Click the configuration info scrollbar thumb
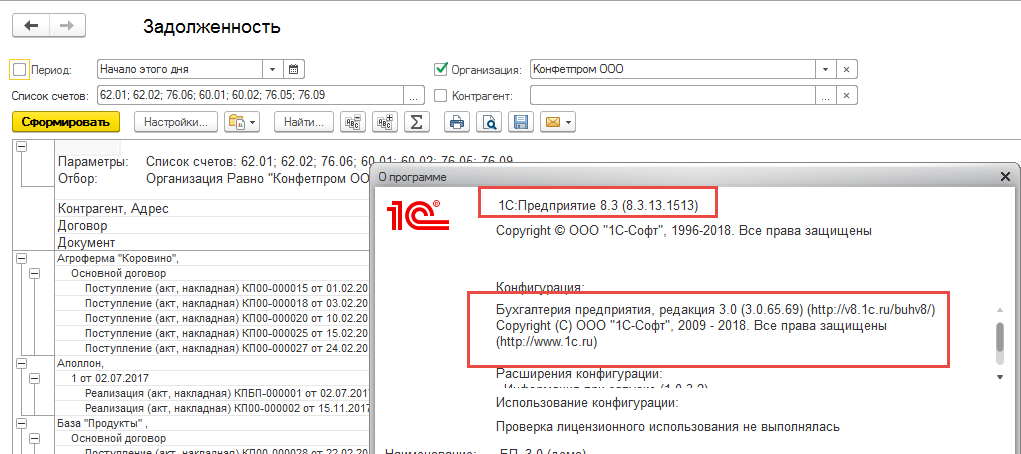This screenshot has width=1021, height=454. point(1000,336)
